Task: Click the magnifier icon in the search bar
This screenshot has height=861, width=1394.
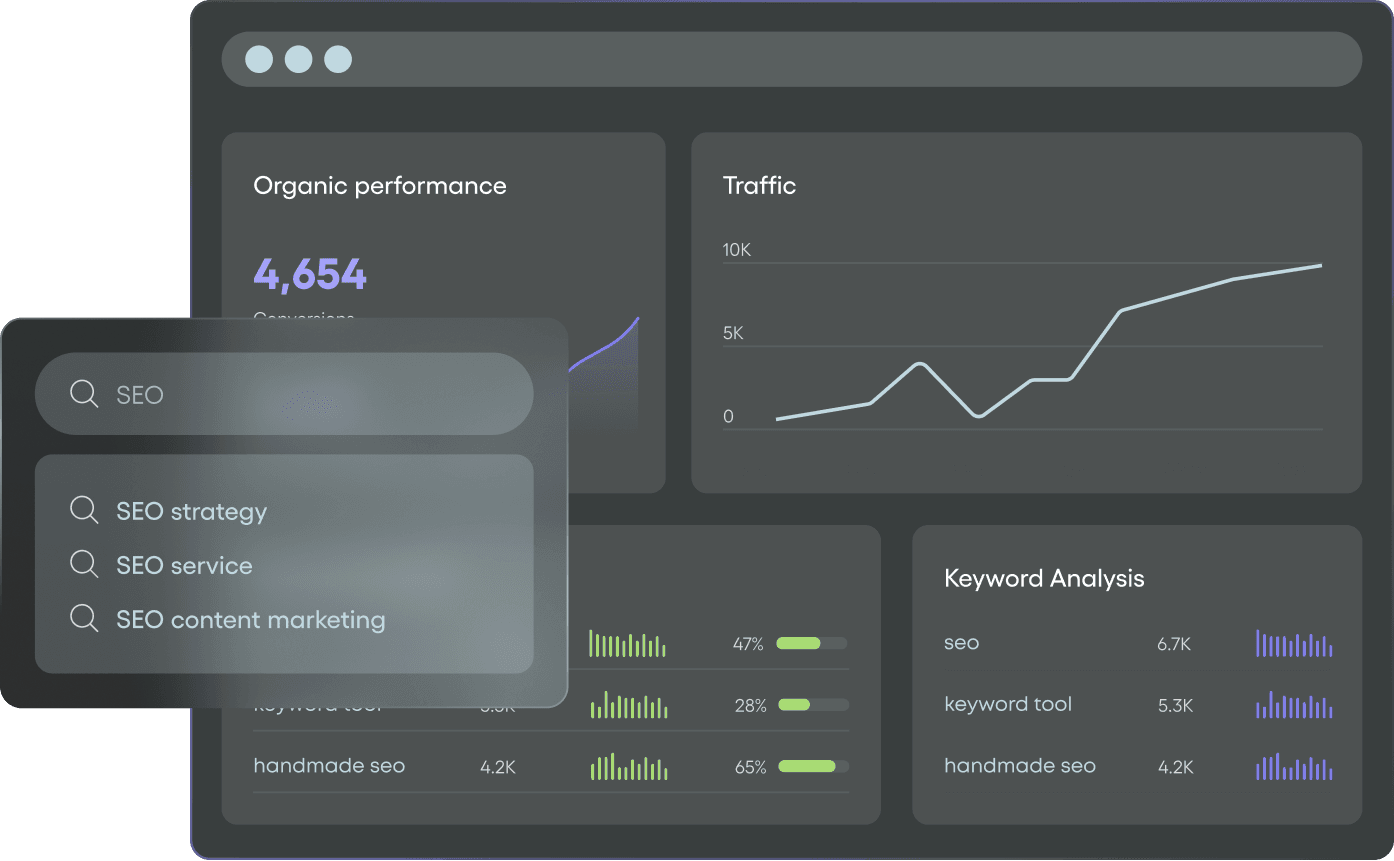Action: [x=84, y=394]
